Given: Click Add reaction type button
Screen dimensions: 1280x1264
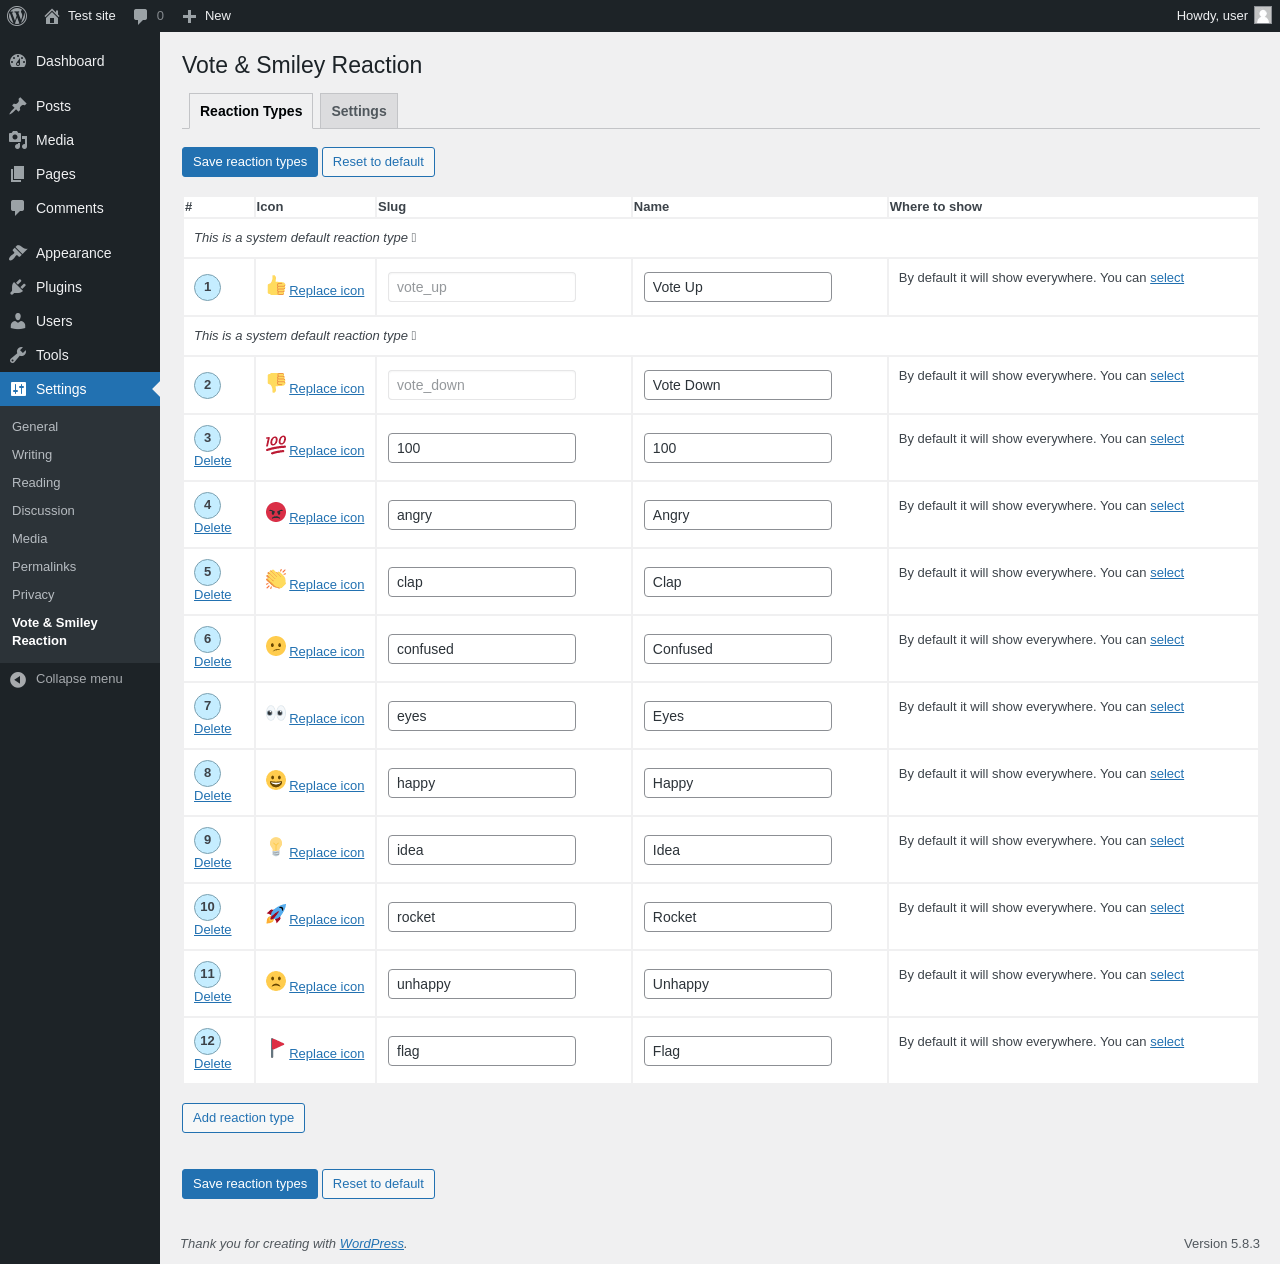Looking at the screenshot, I should (x=243, y=1118).
